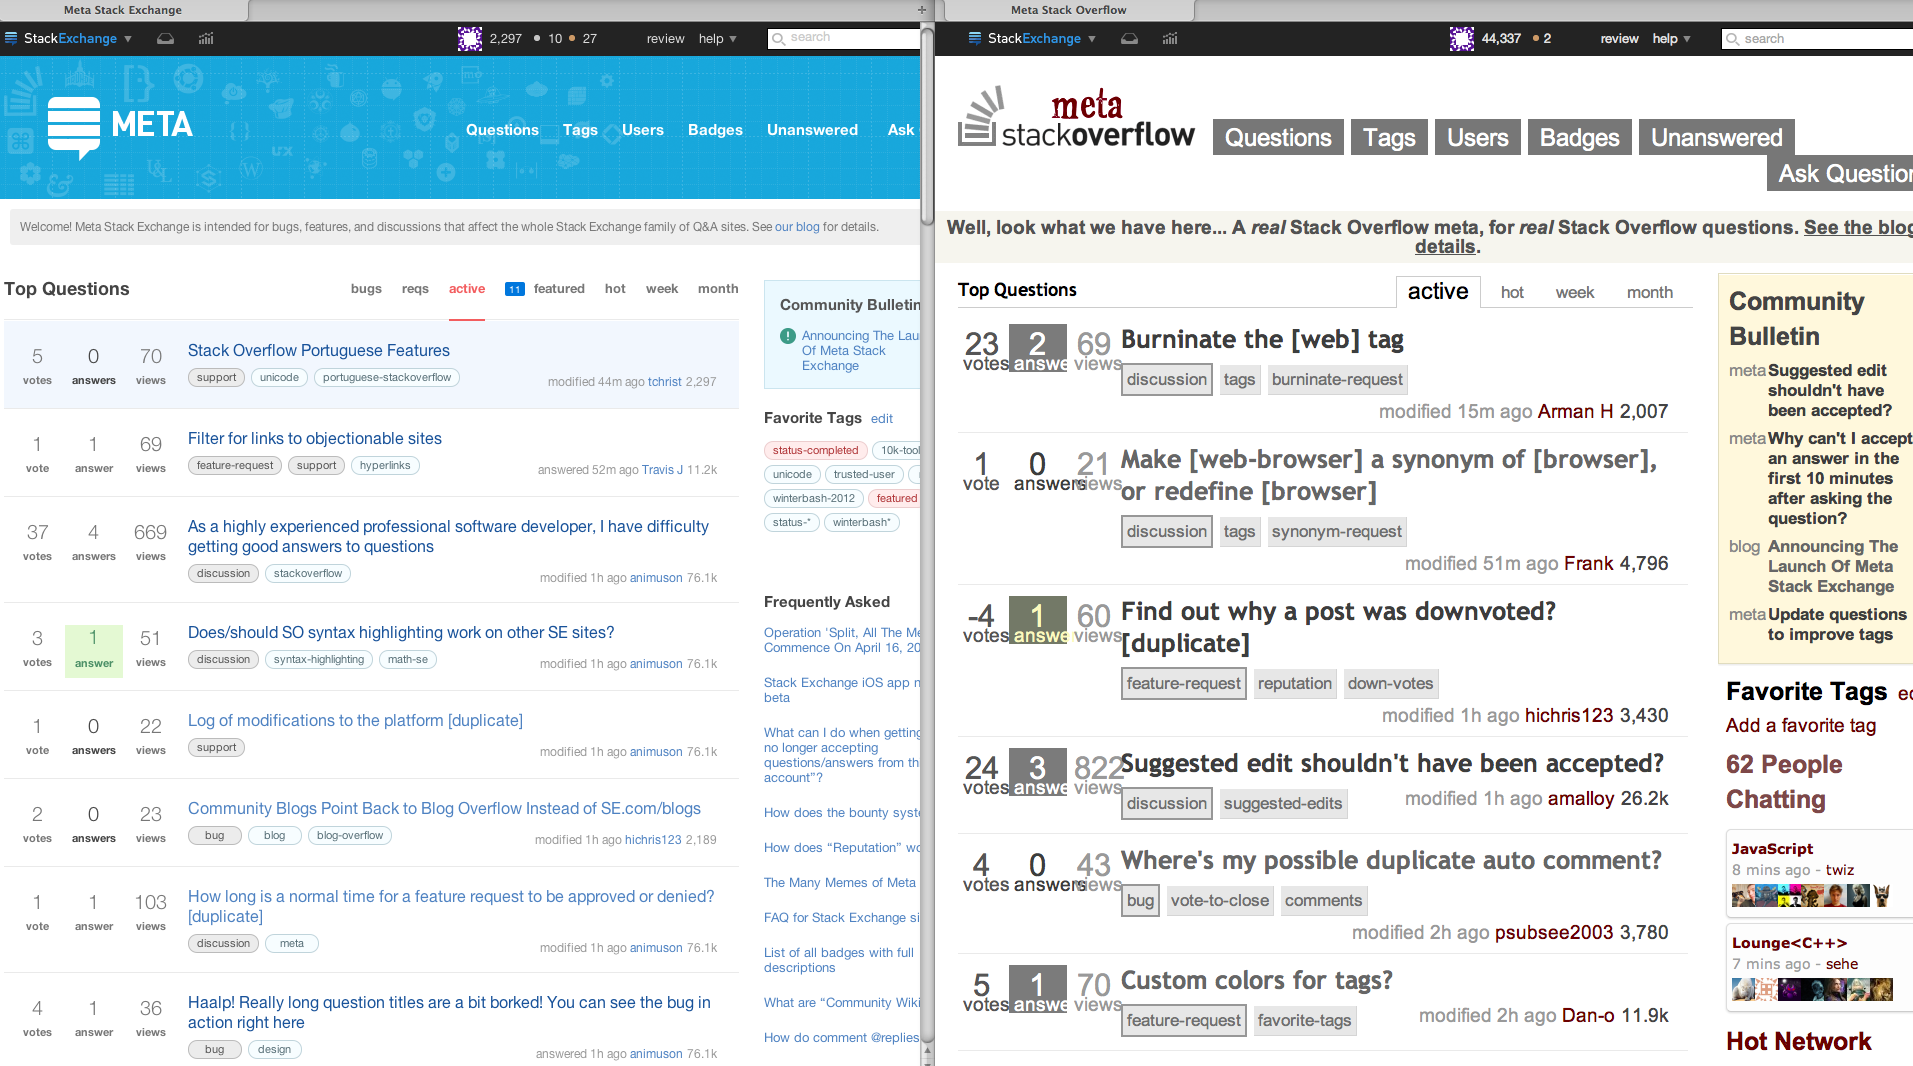This screenshot has width=1913, height=1066.
Task: Select the reqs sort tab
Action: coord(415,289)
